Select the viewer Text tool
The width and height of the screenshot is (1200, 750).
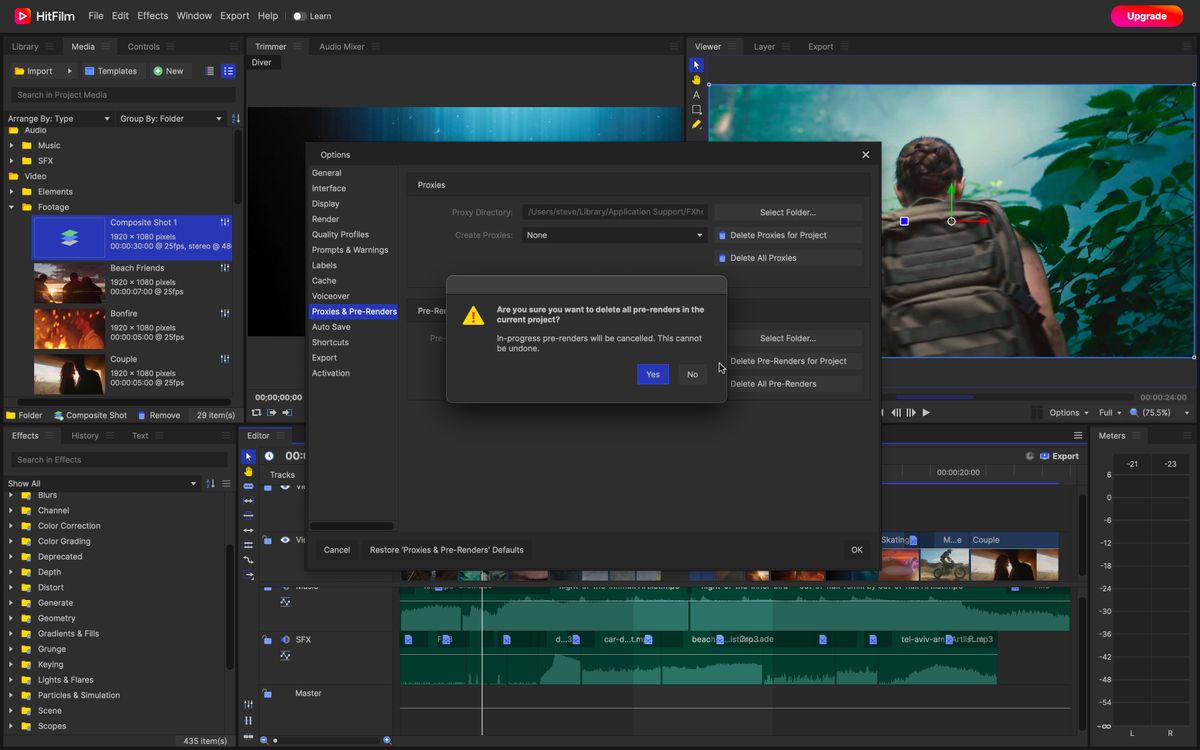697,95
